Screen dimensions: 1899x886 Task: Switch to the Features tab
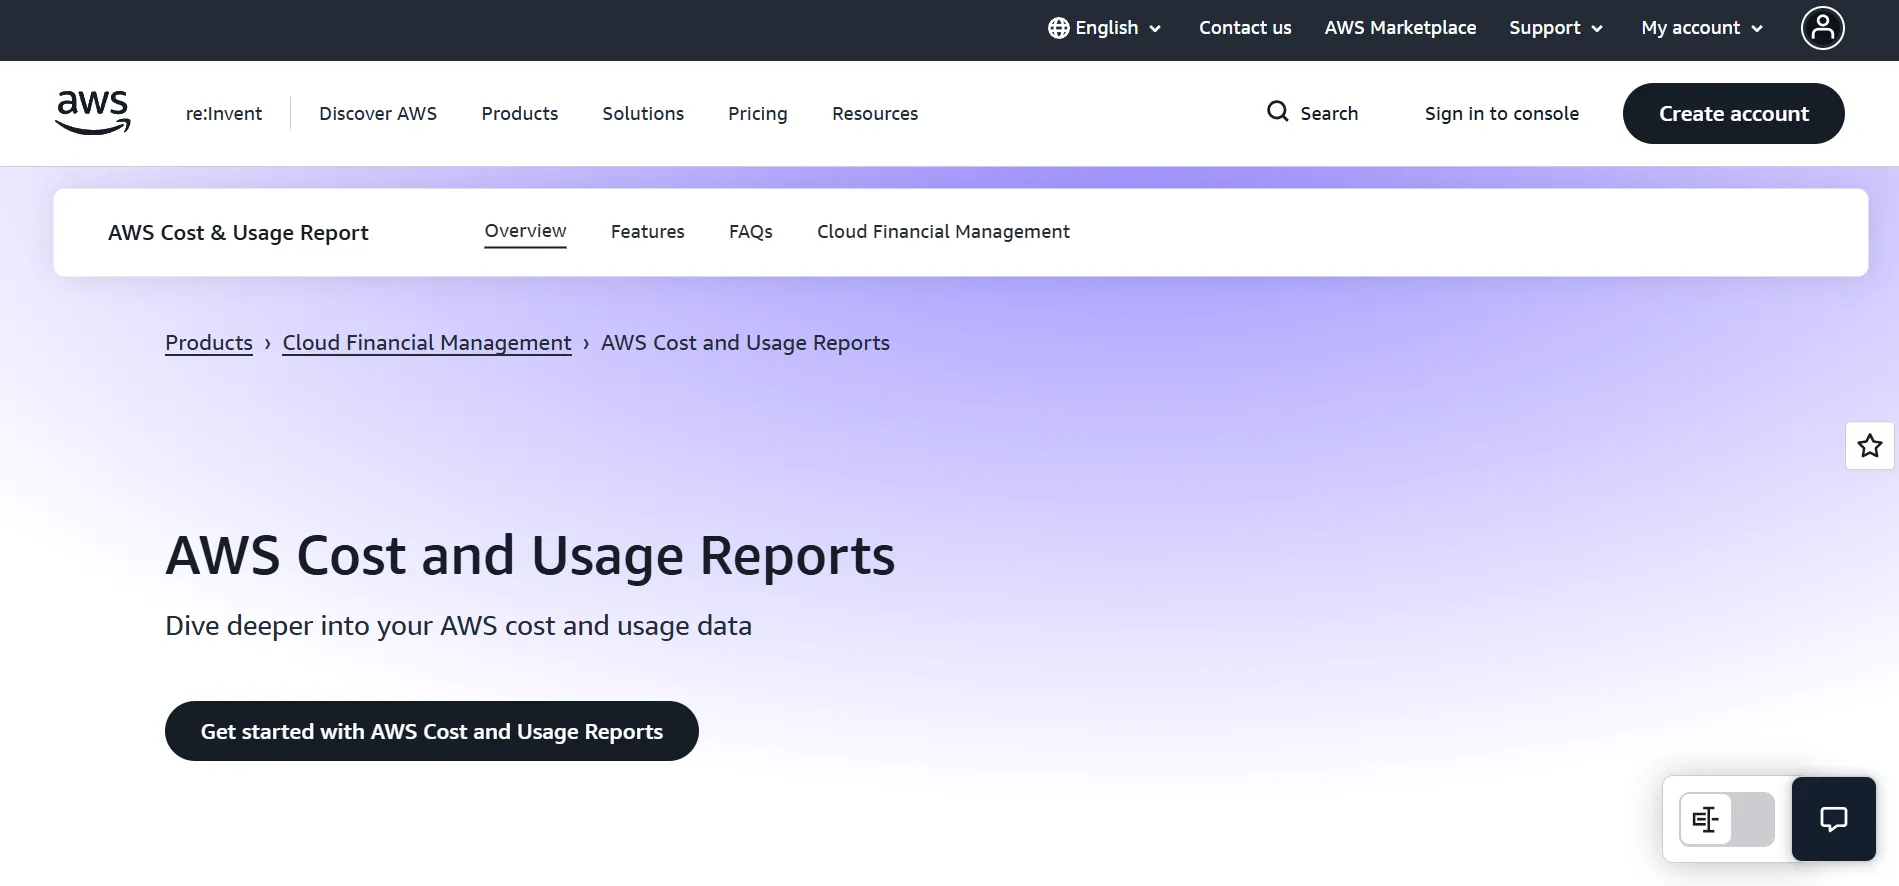point(648,232)
